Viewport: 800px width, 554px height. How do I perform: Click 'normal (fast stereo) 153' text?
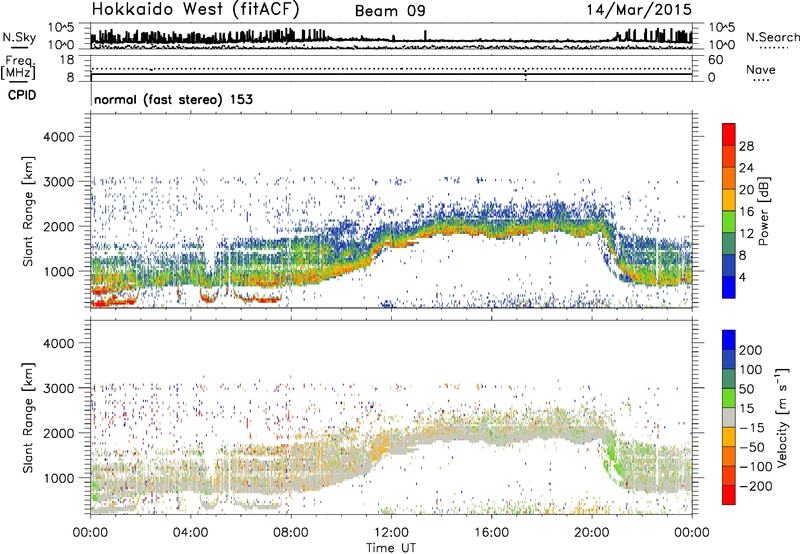(x=173, y=99)
